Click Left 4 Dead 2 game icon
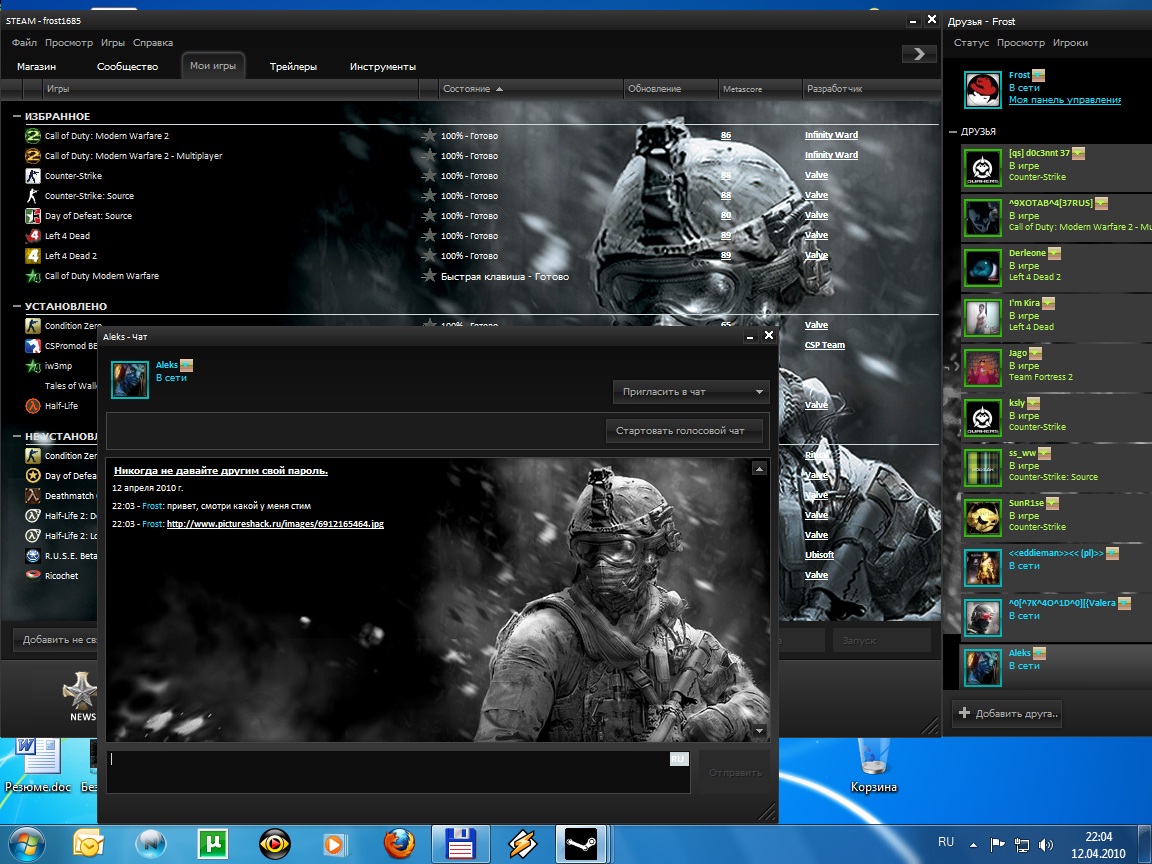The width and height of the screenshot is (1152, 864). point(32,256)
